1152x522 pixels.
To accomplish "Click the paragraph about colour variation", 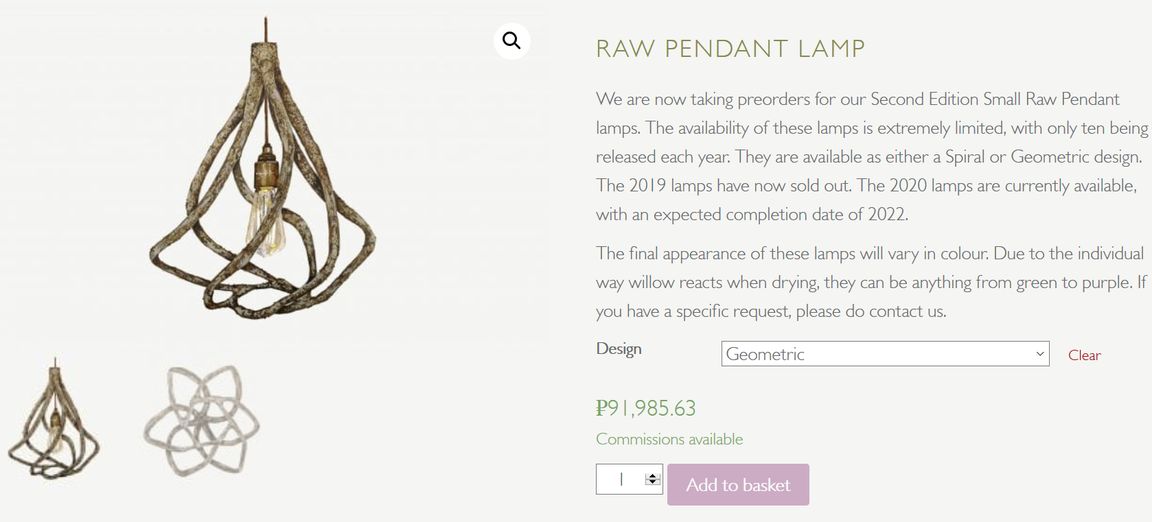I will (870, 282).
